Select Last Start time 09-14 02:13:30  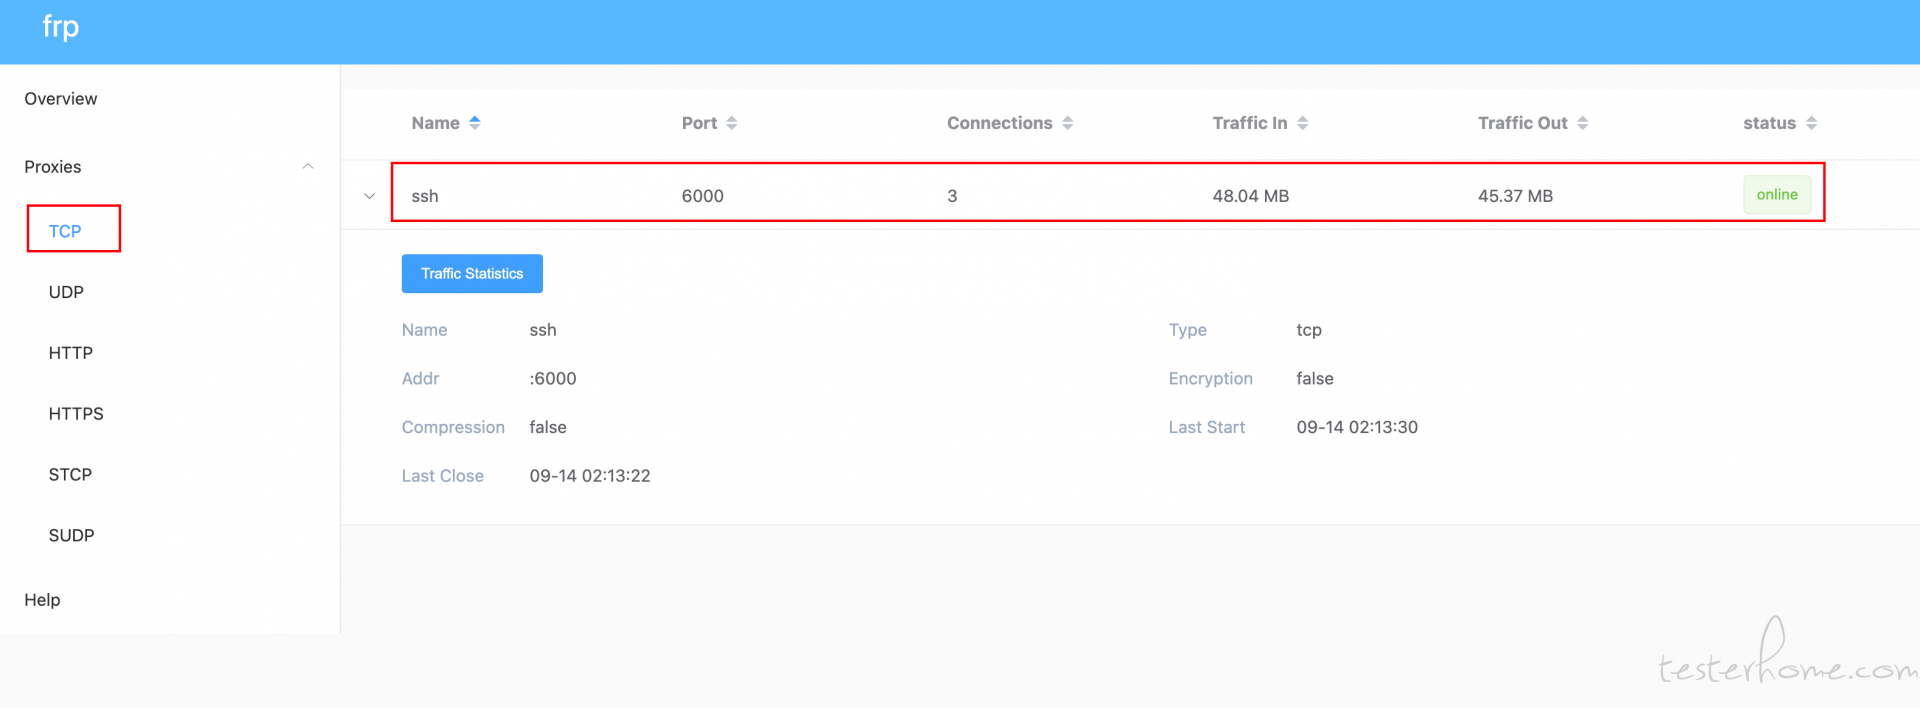coord(1357,427)
